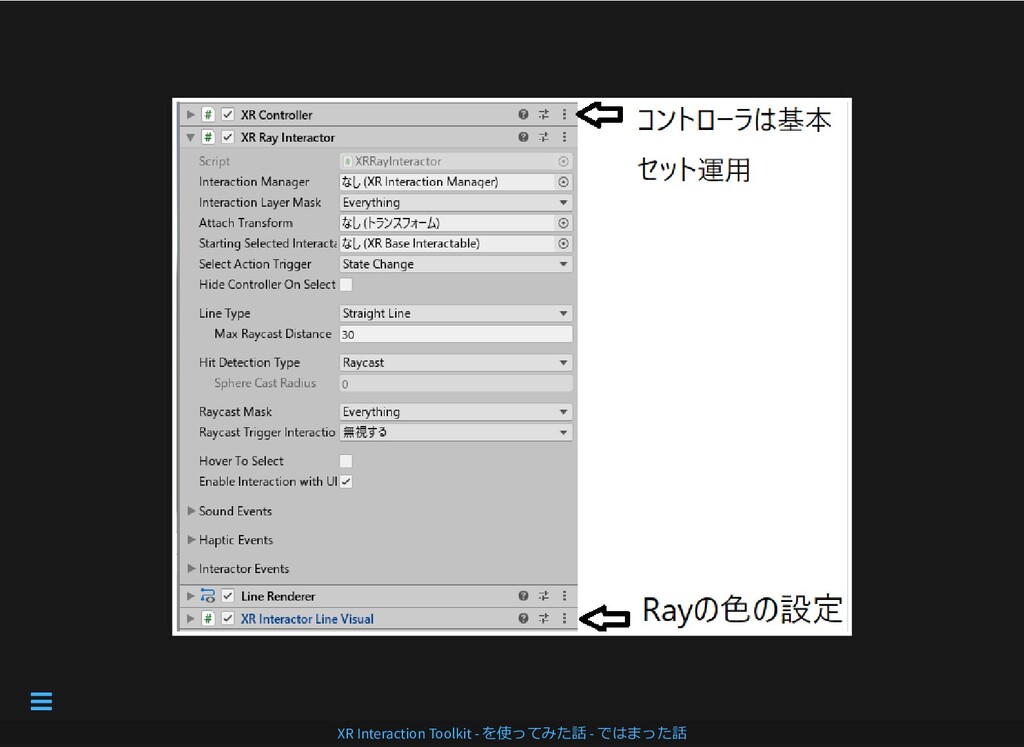Open Raycast Mask dropdown
1024x747 pixels.
pos(456,412)
